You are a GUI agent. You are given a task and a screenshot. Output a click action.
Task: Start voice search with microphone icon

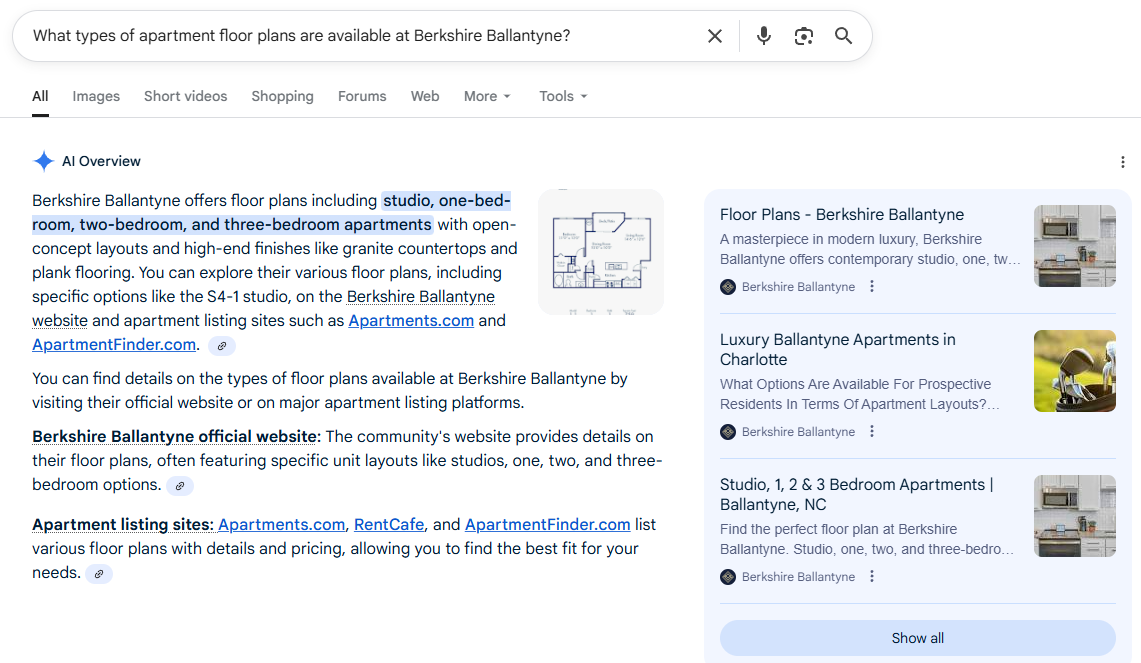(x=764, y=36)
